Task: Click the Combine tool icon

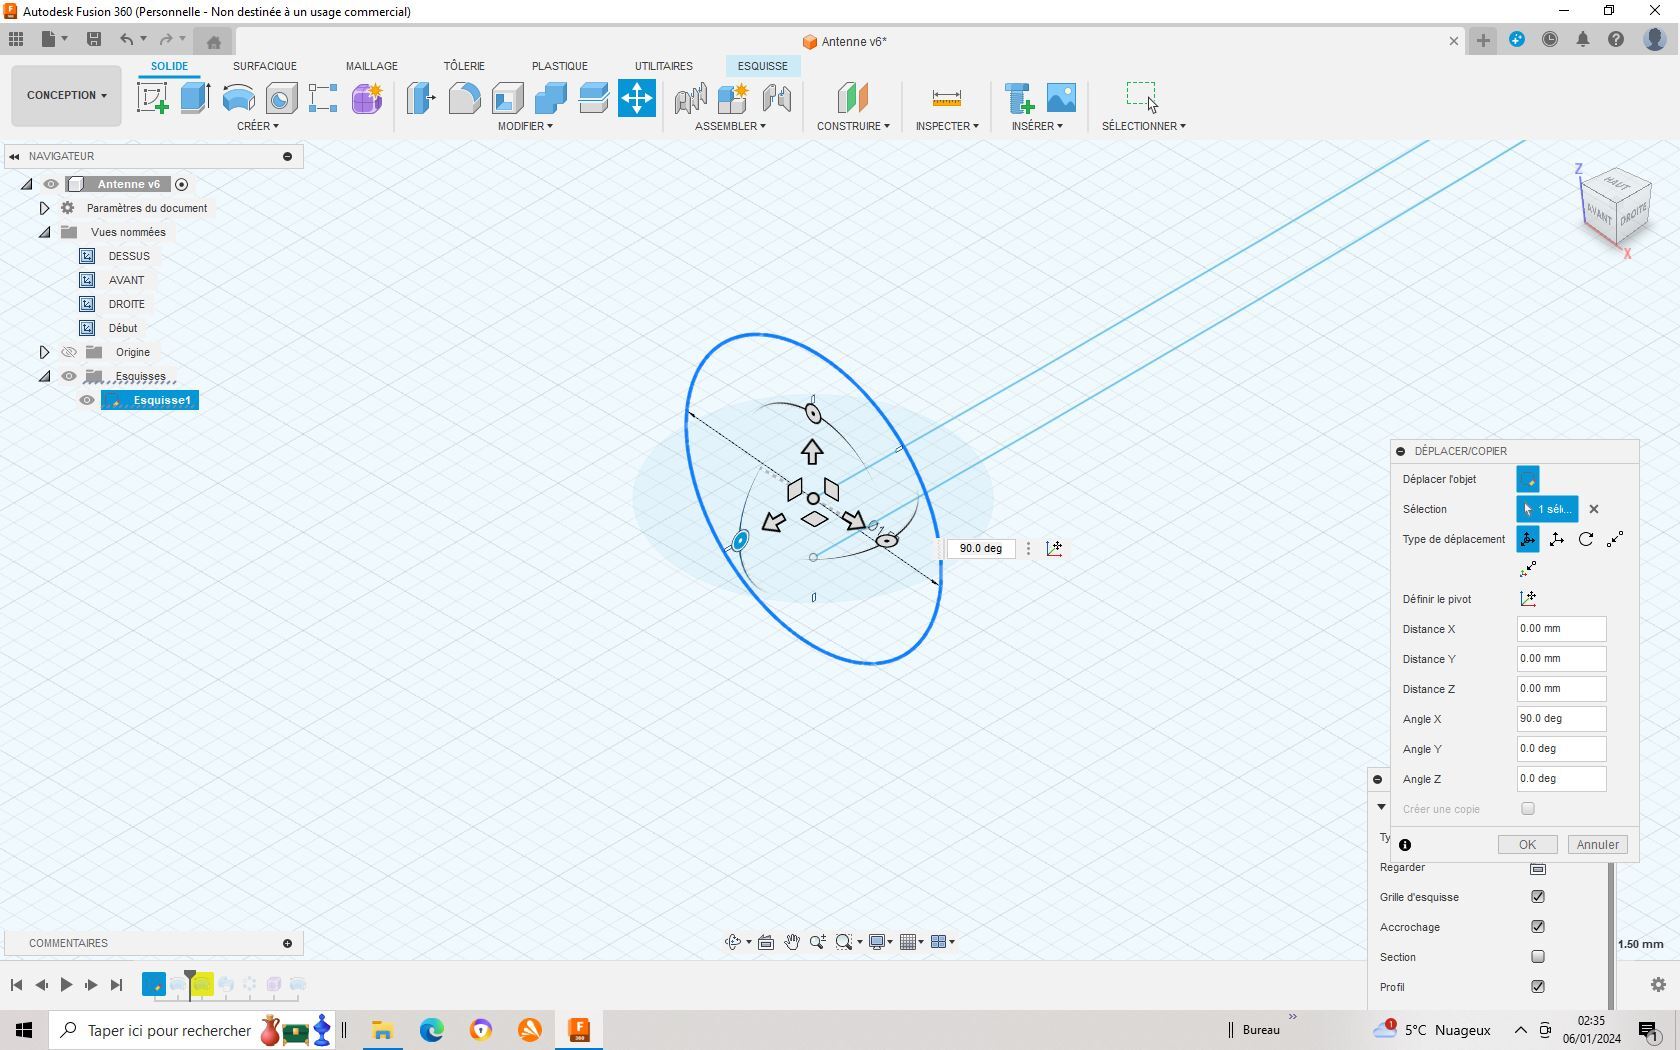Action: [x=550, y=98]
